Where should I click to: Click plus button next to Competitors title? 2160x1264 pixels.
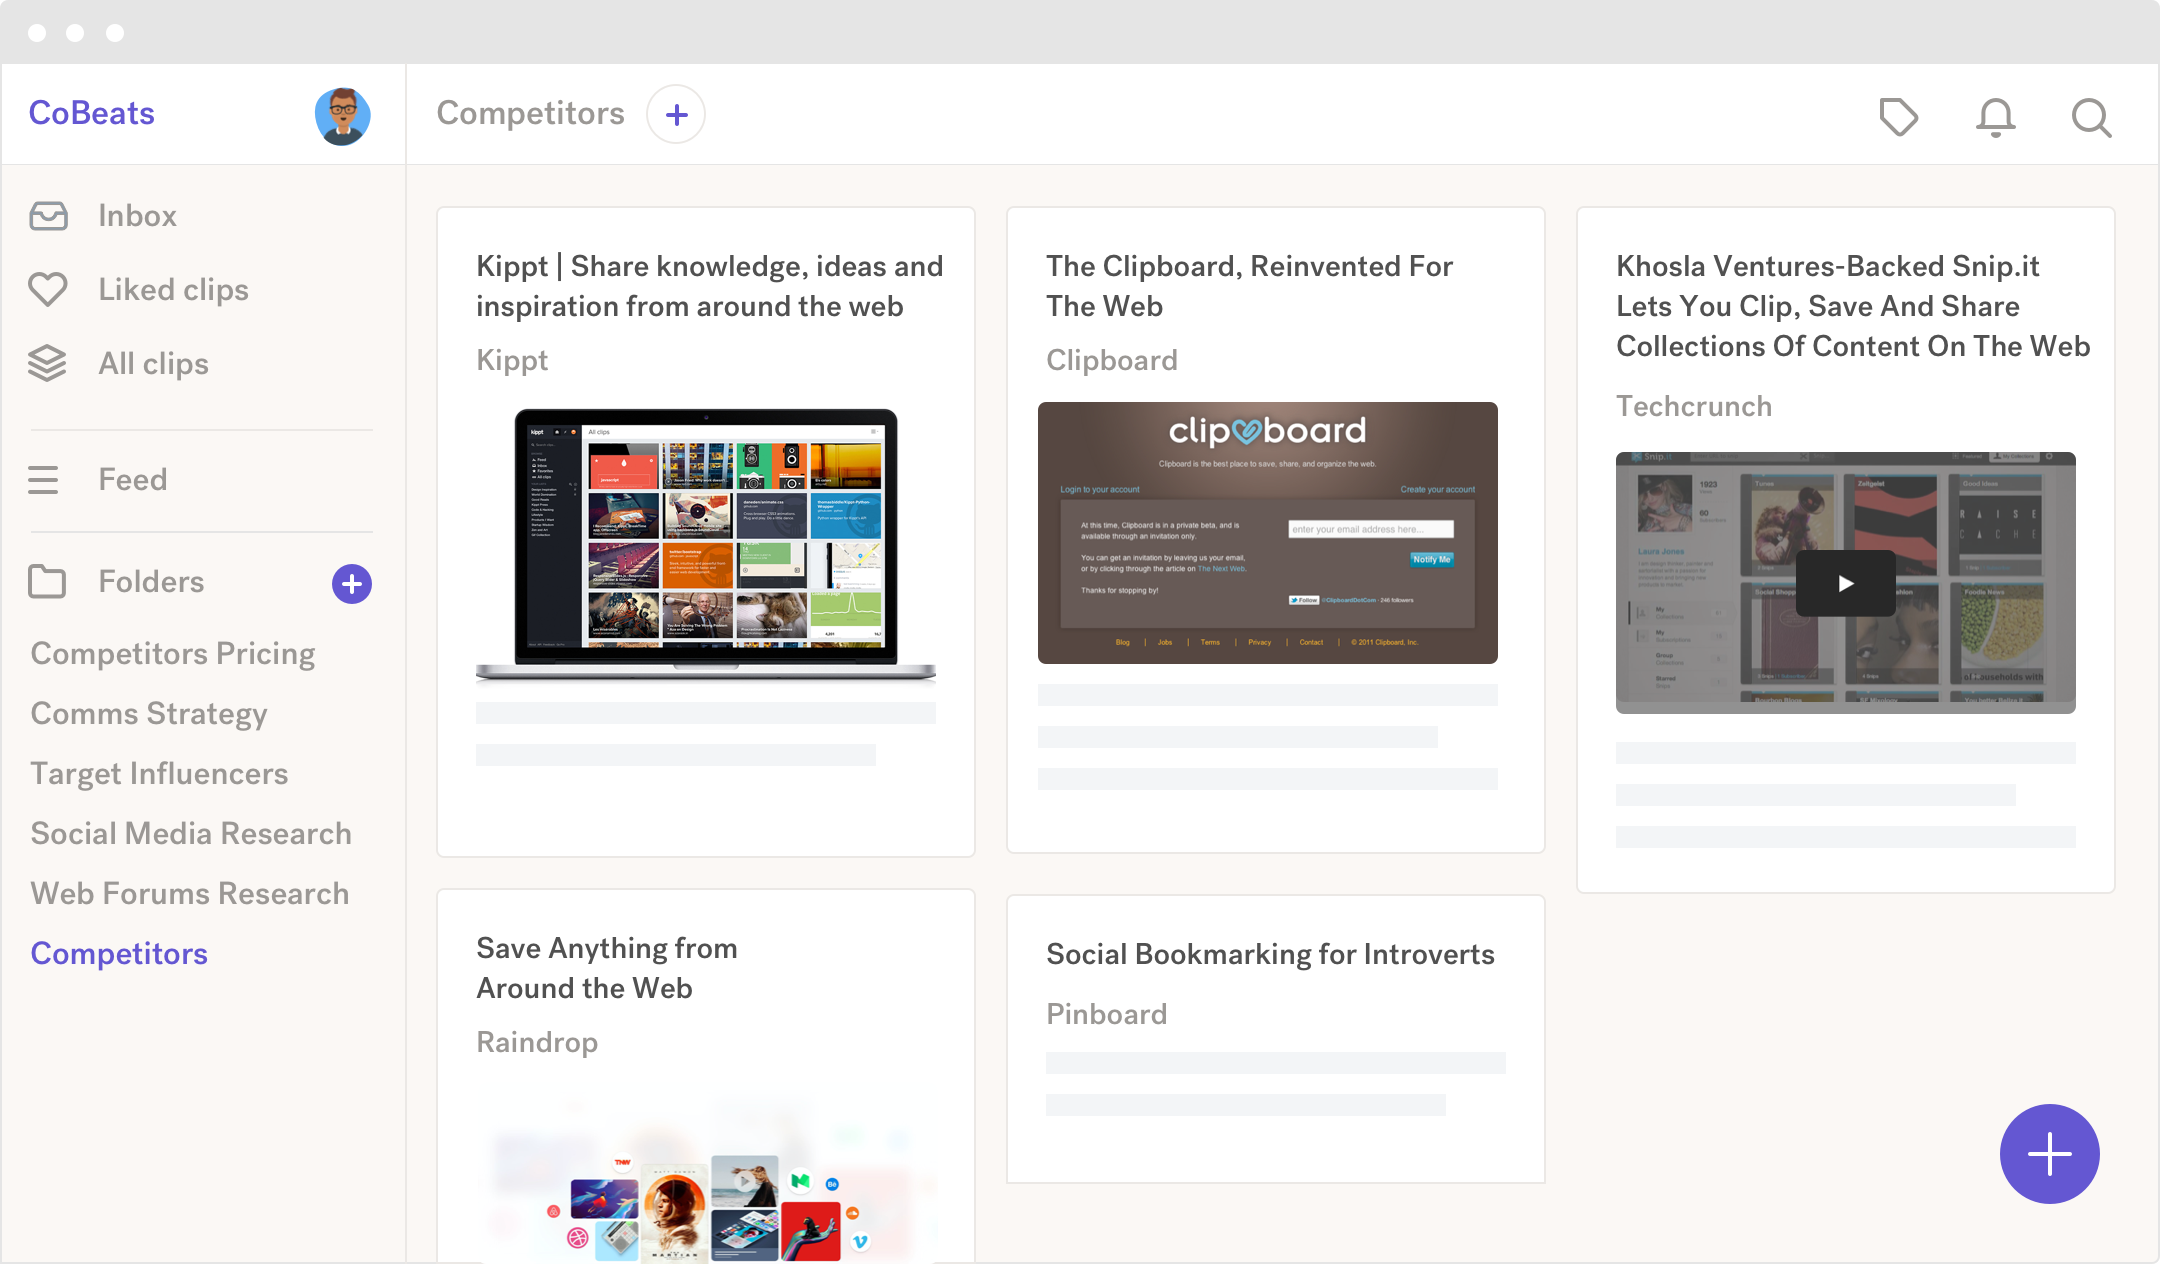[x=676, y=115]
